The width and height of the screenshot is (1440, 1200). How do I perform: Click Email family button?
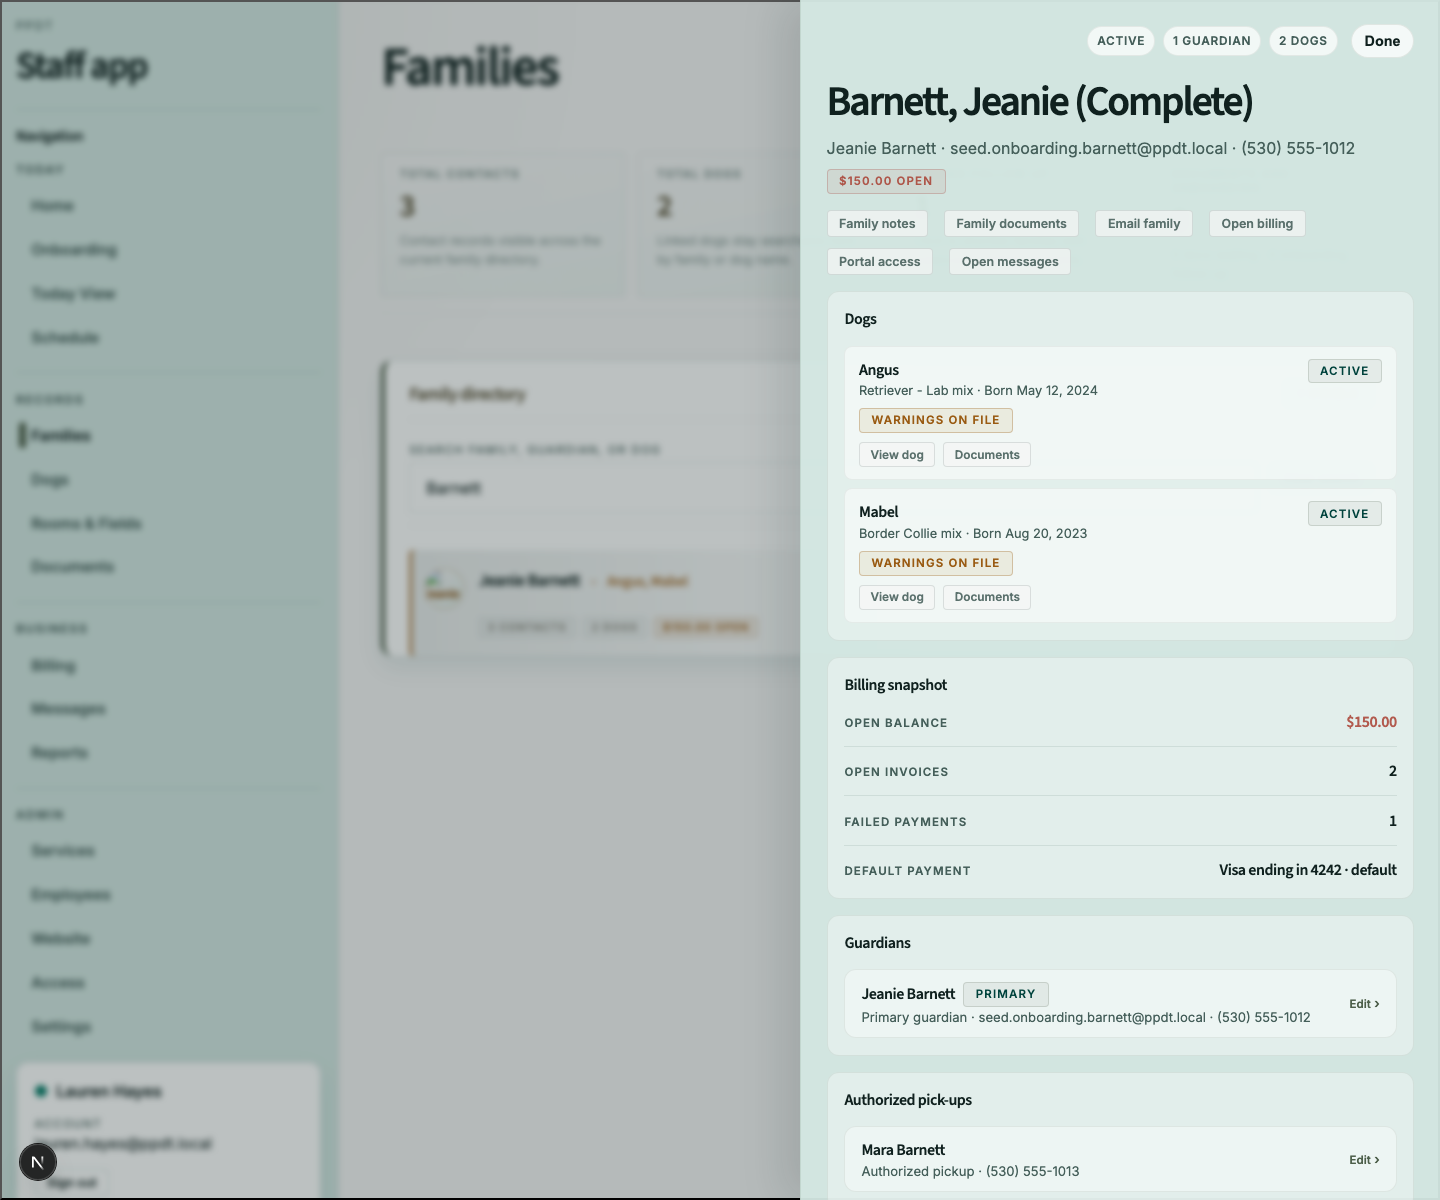[x=1144, y=224]
